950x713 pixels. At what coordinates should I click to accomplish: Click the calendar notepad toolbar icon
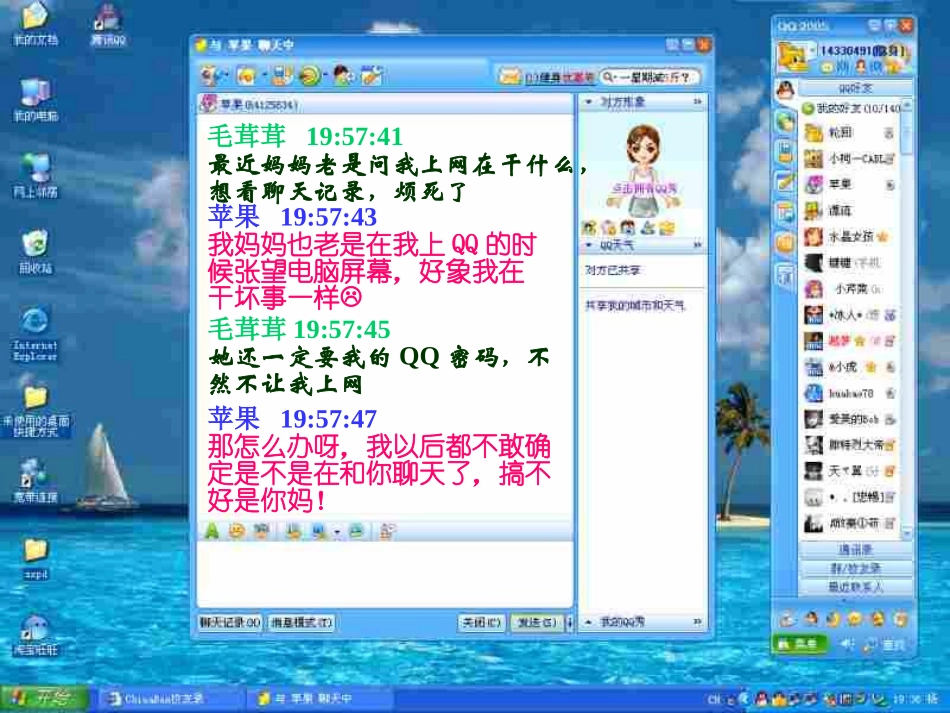pyautogui.click(x=371, y=76)
